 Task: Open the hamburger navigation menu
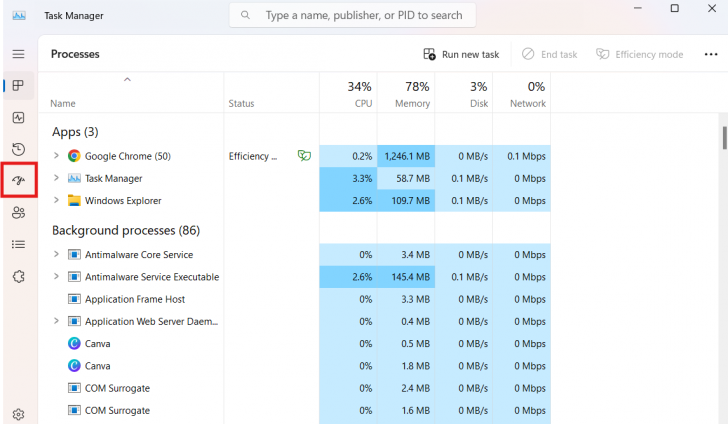[x=19, y=54]
